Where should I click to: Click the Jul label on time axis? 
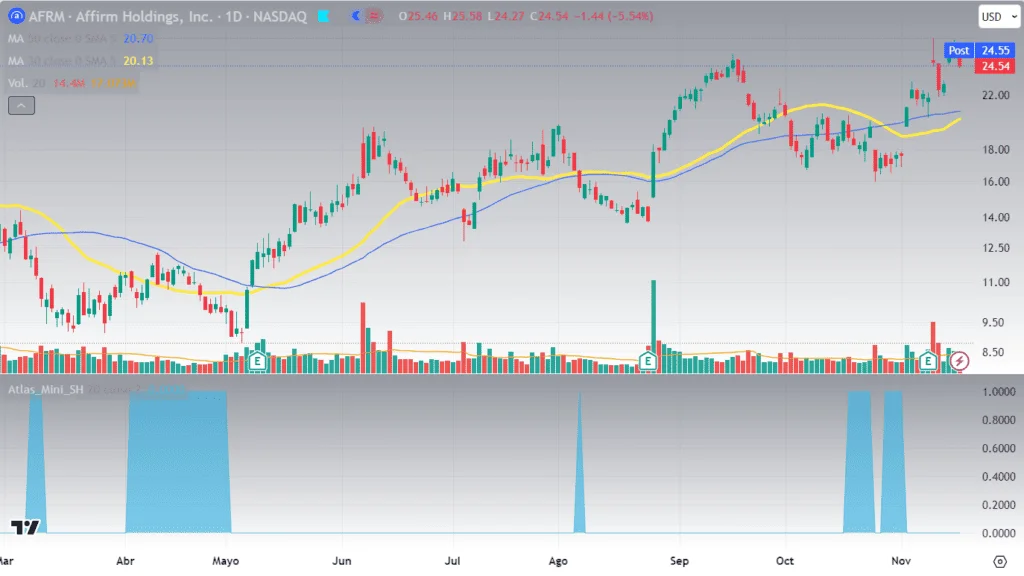click(x=452, y=561)
